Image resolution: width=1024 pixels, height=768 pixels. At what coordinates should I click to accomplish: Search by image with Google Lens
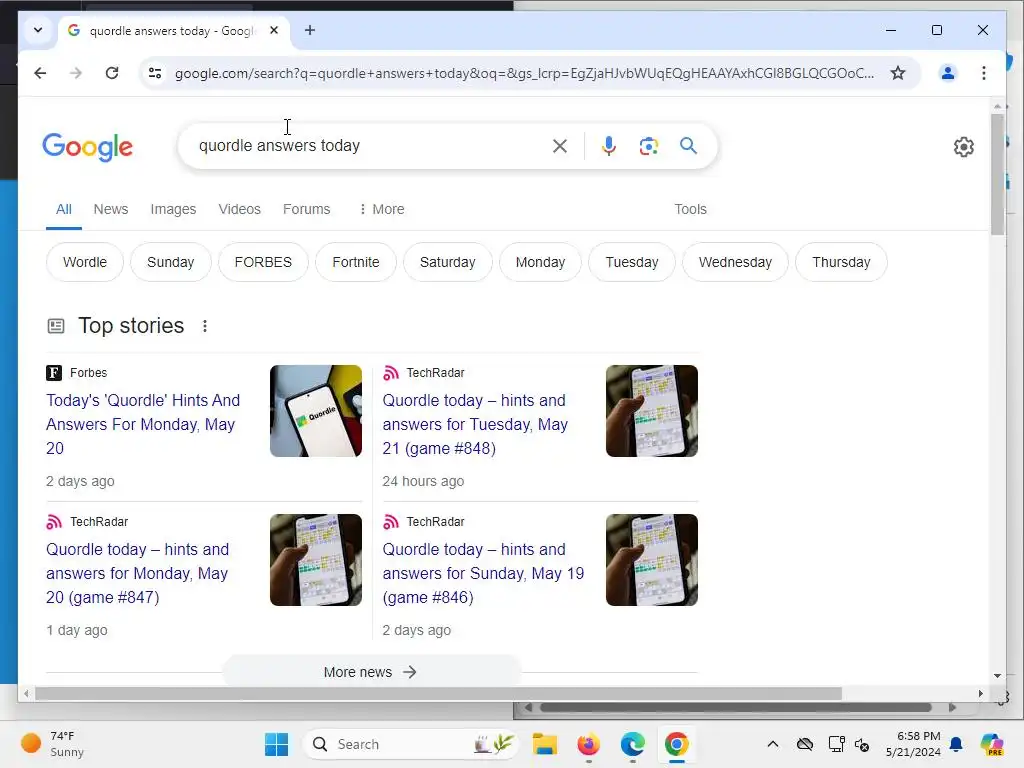[648, 146]
